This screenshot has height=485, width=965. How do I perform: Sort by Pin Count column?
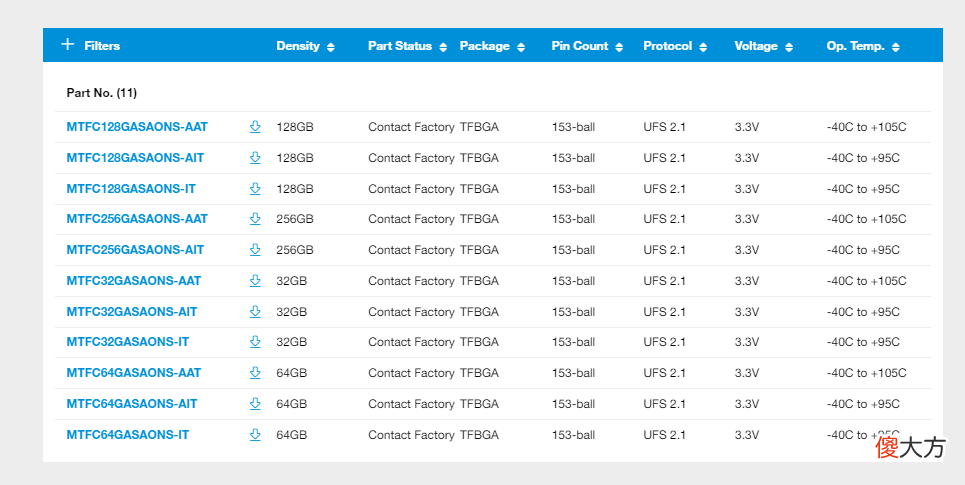[587, 46]
